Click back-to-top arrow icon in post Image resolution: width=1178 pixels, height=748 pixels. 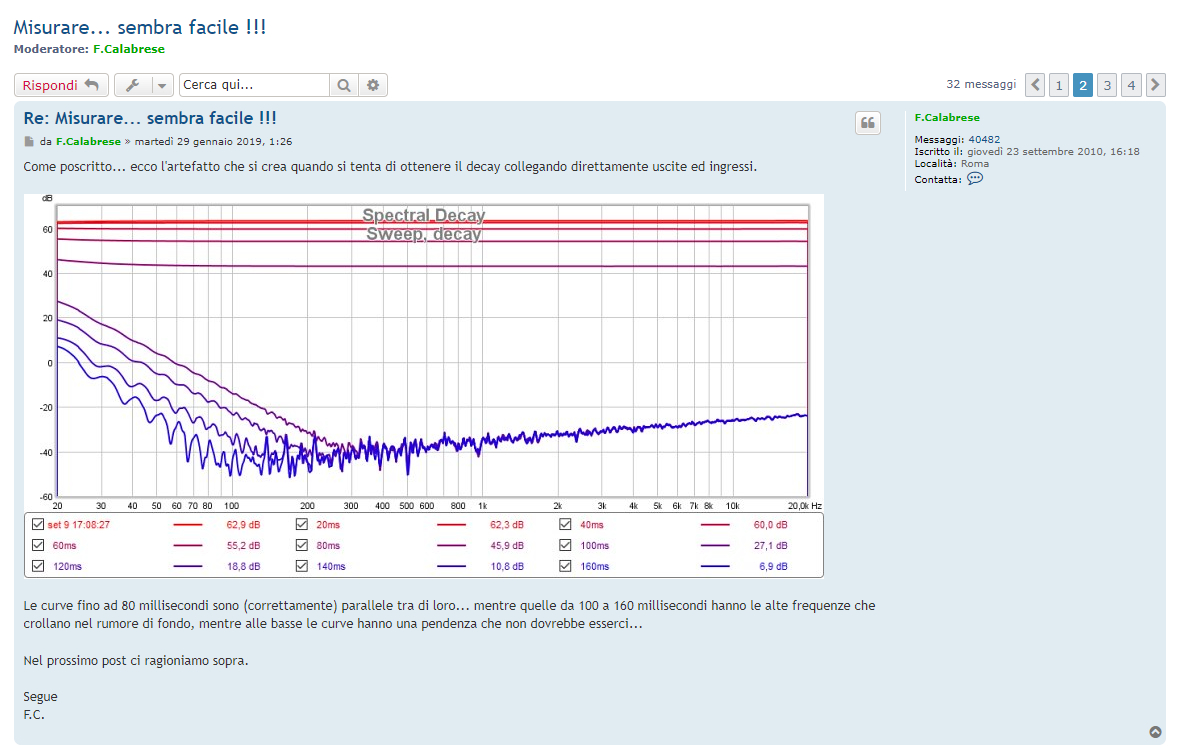tap(1155, 731)
